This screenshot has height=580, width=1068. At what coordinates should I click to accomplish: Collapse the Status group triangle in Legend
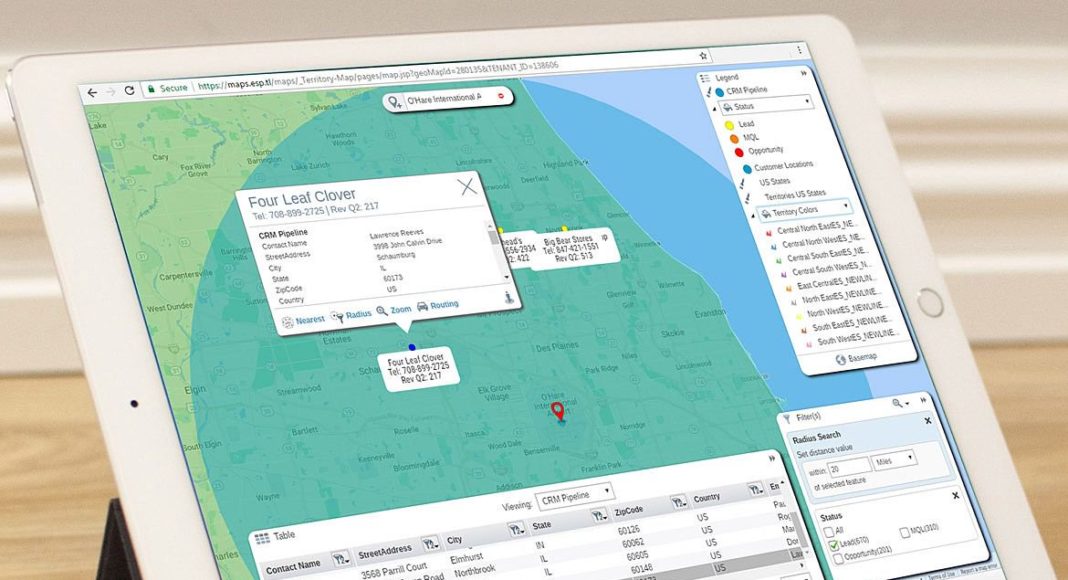pyautogui.click(x=714, y=110)
